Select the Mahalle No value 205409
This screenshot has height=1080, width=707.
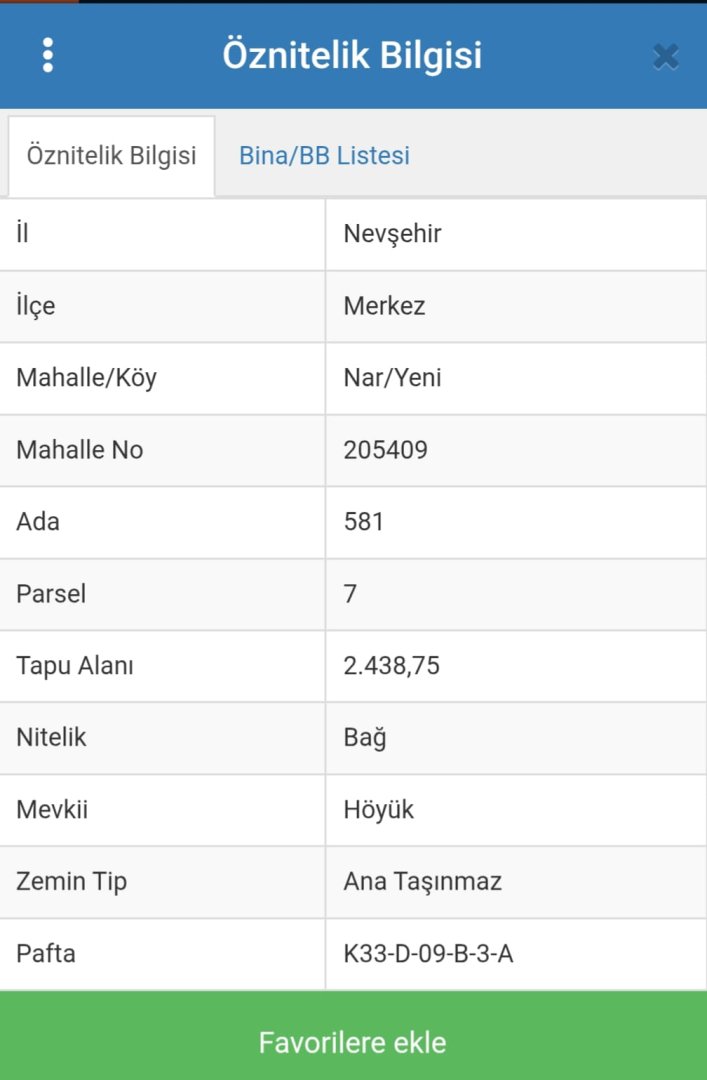[386, 450]
